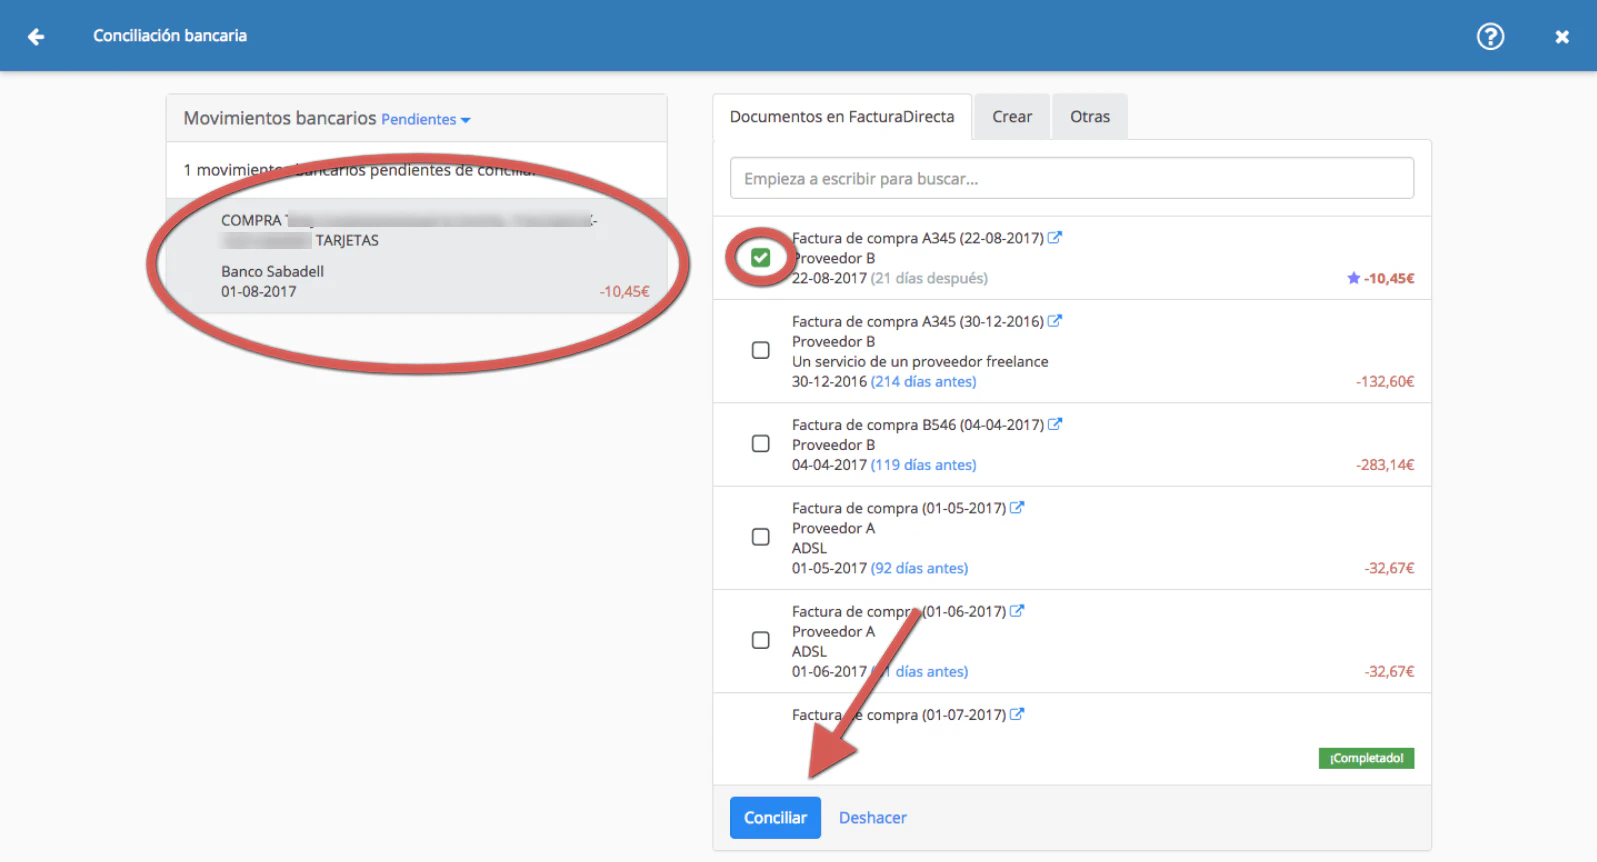Image resolution: width=1597 pixels, height=862 pixels.
Task: Close the Conciliación bancaria screen
Action: click(1561, 37)
